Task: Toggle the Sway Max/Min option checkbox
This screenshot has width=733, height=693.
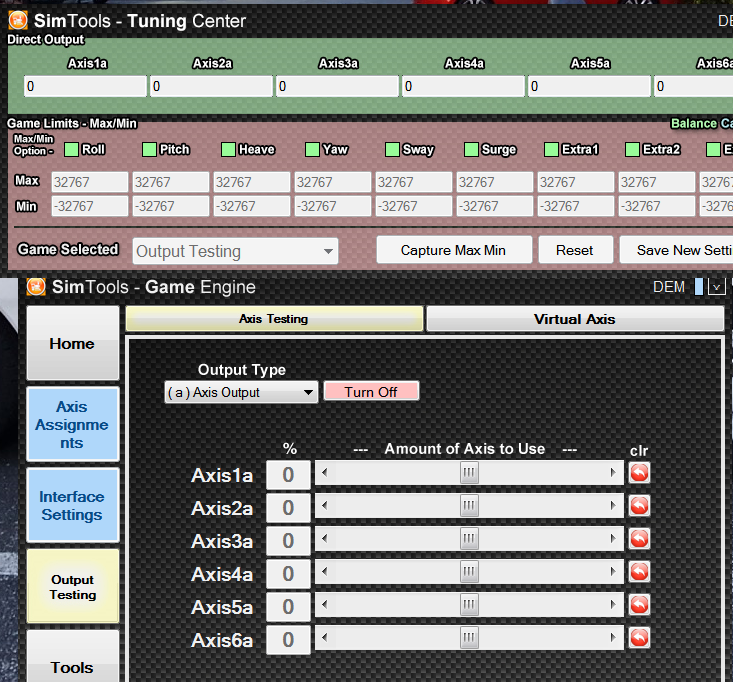Action: pos(392,150)
